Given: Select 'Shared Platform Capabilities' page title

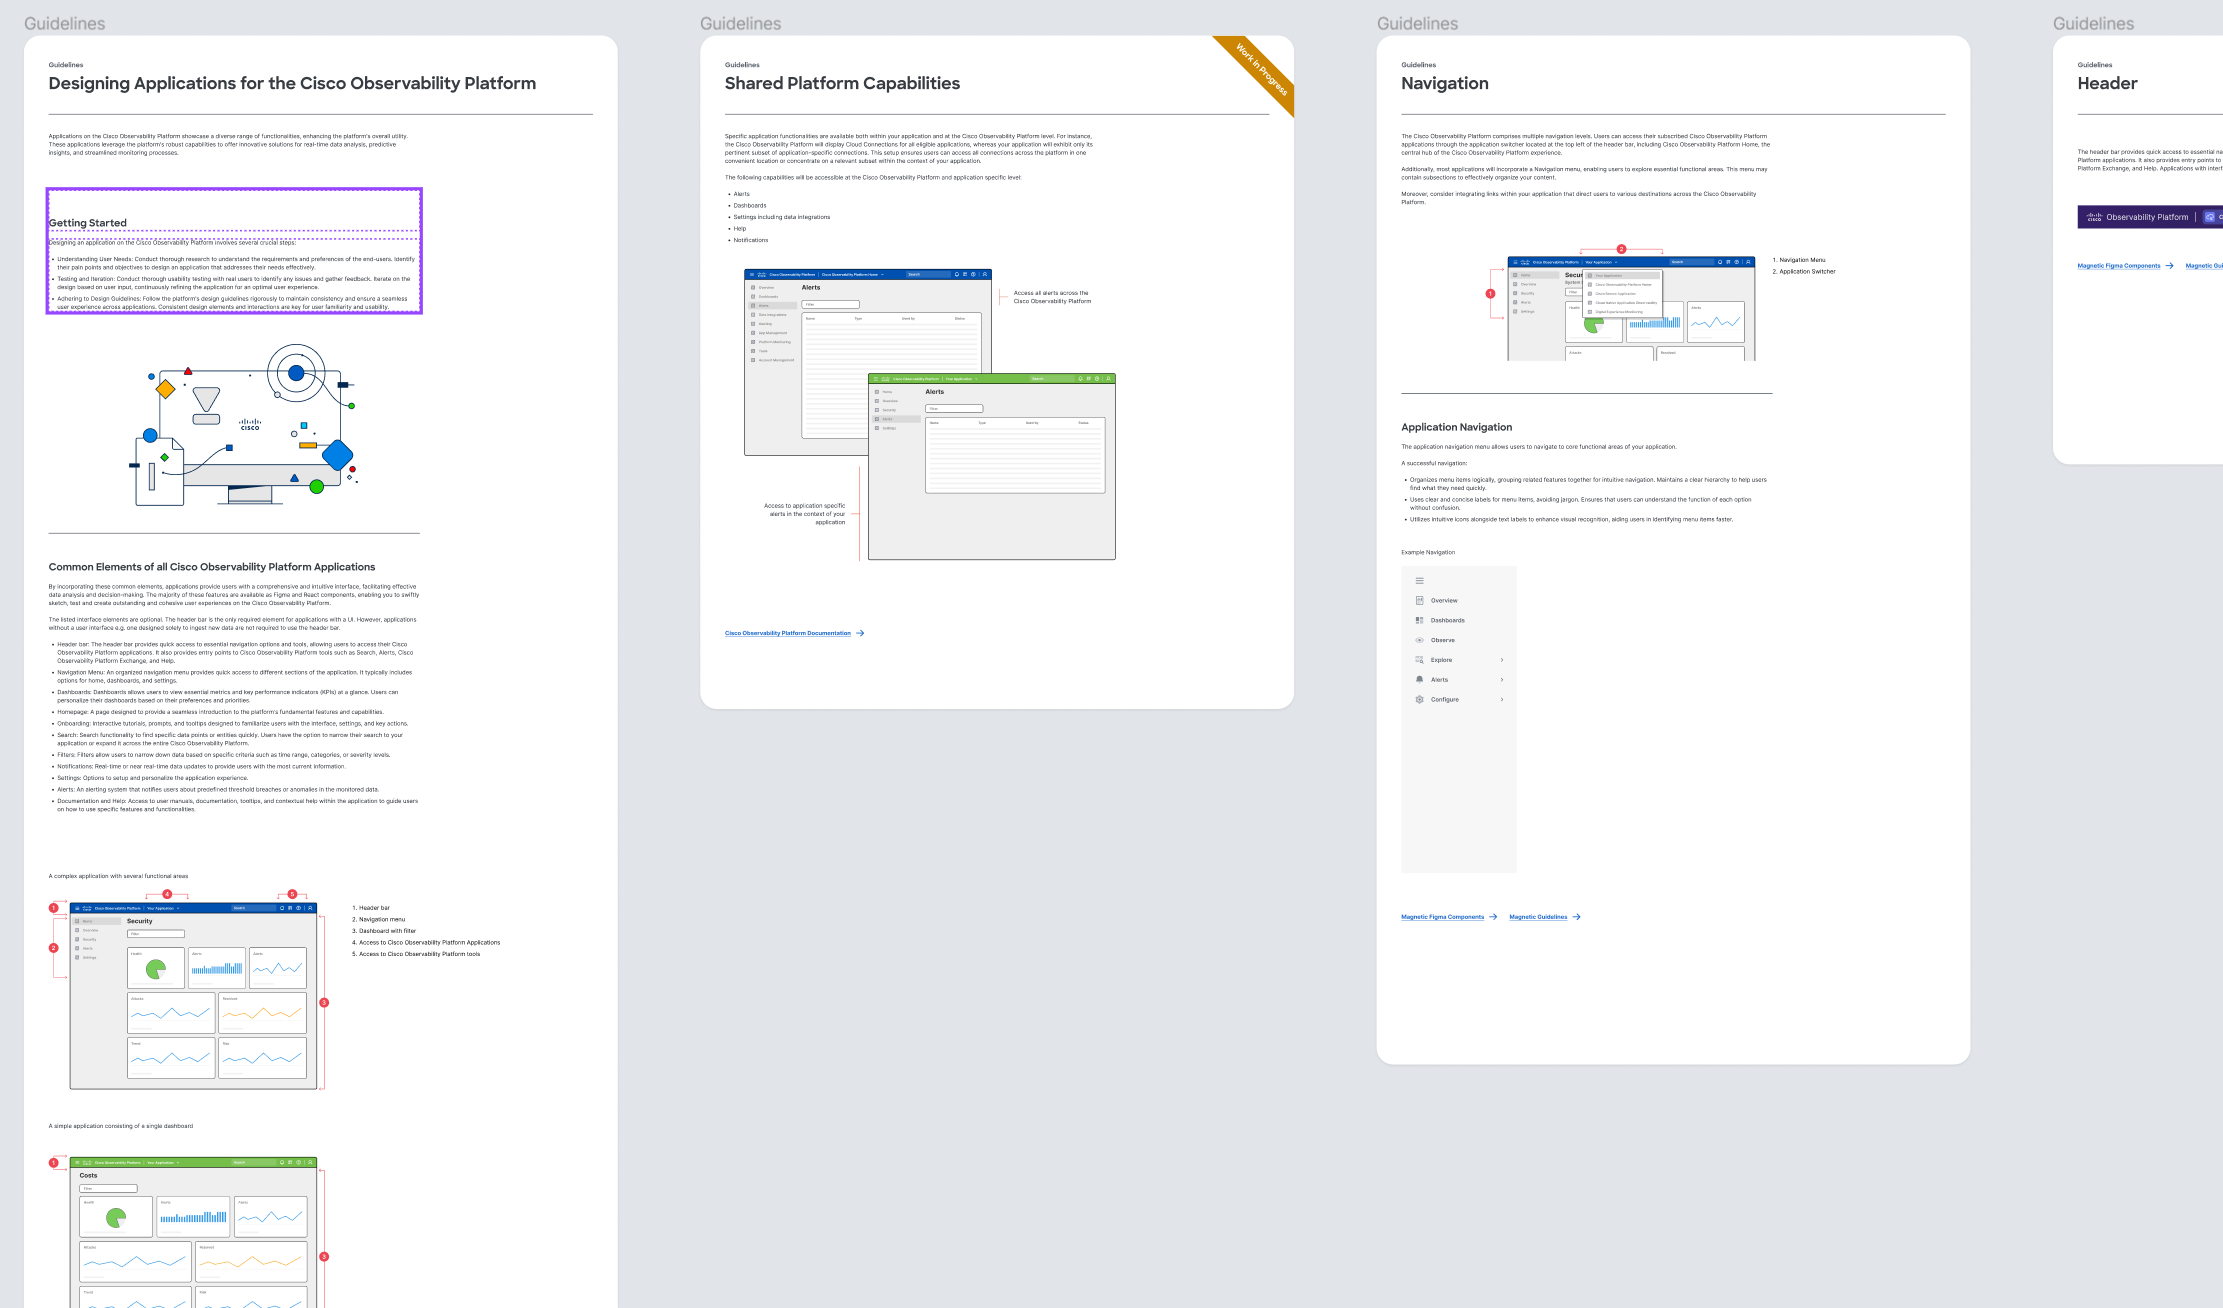Looking at the screenshot, I should click(x=842, y=83).
